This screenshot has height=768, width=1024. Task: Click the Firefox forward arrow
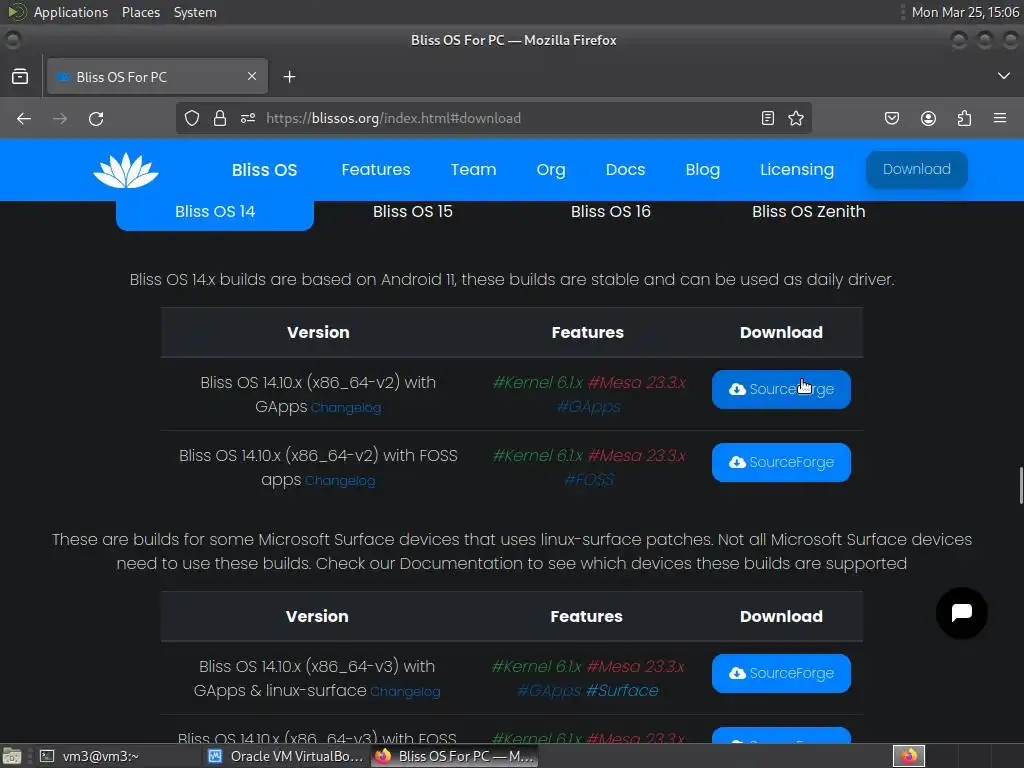[x=60, y=118]
